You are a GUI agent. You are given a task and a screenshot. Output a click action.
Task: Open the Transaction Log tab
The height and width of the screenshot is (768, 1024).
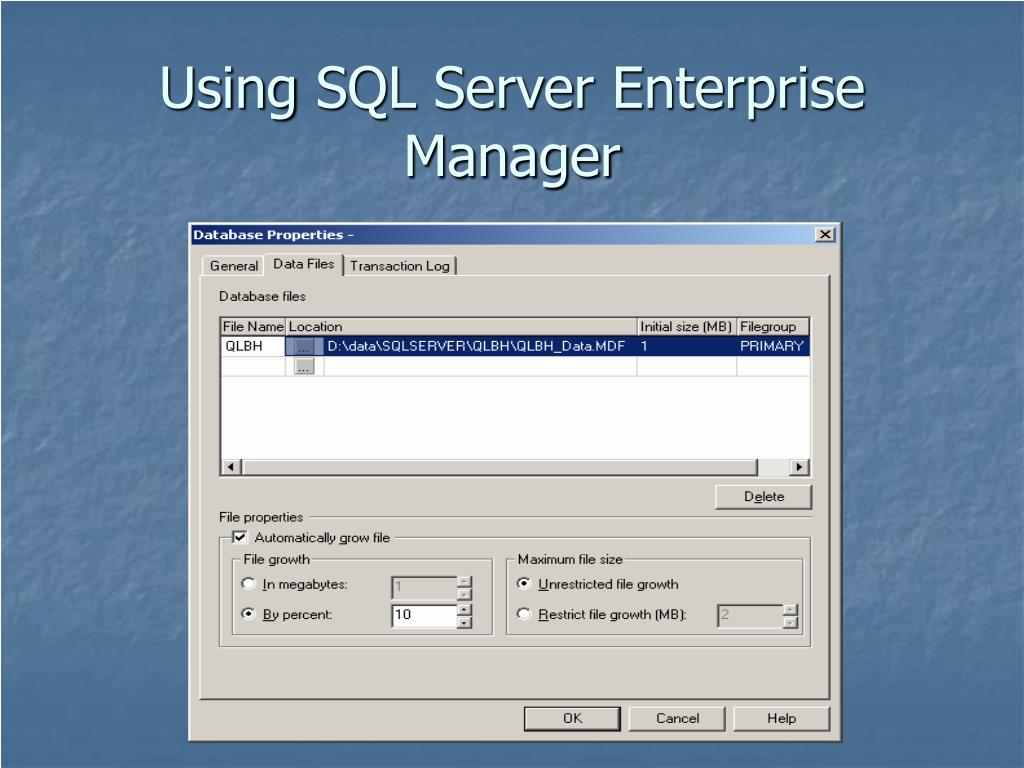400,266
